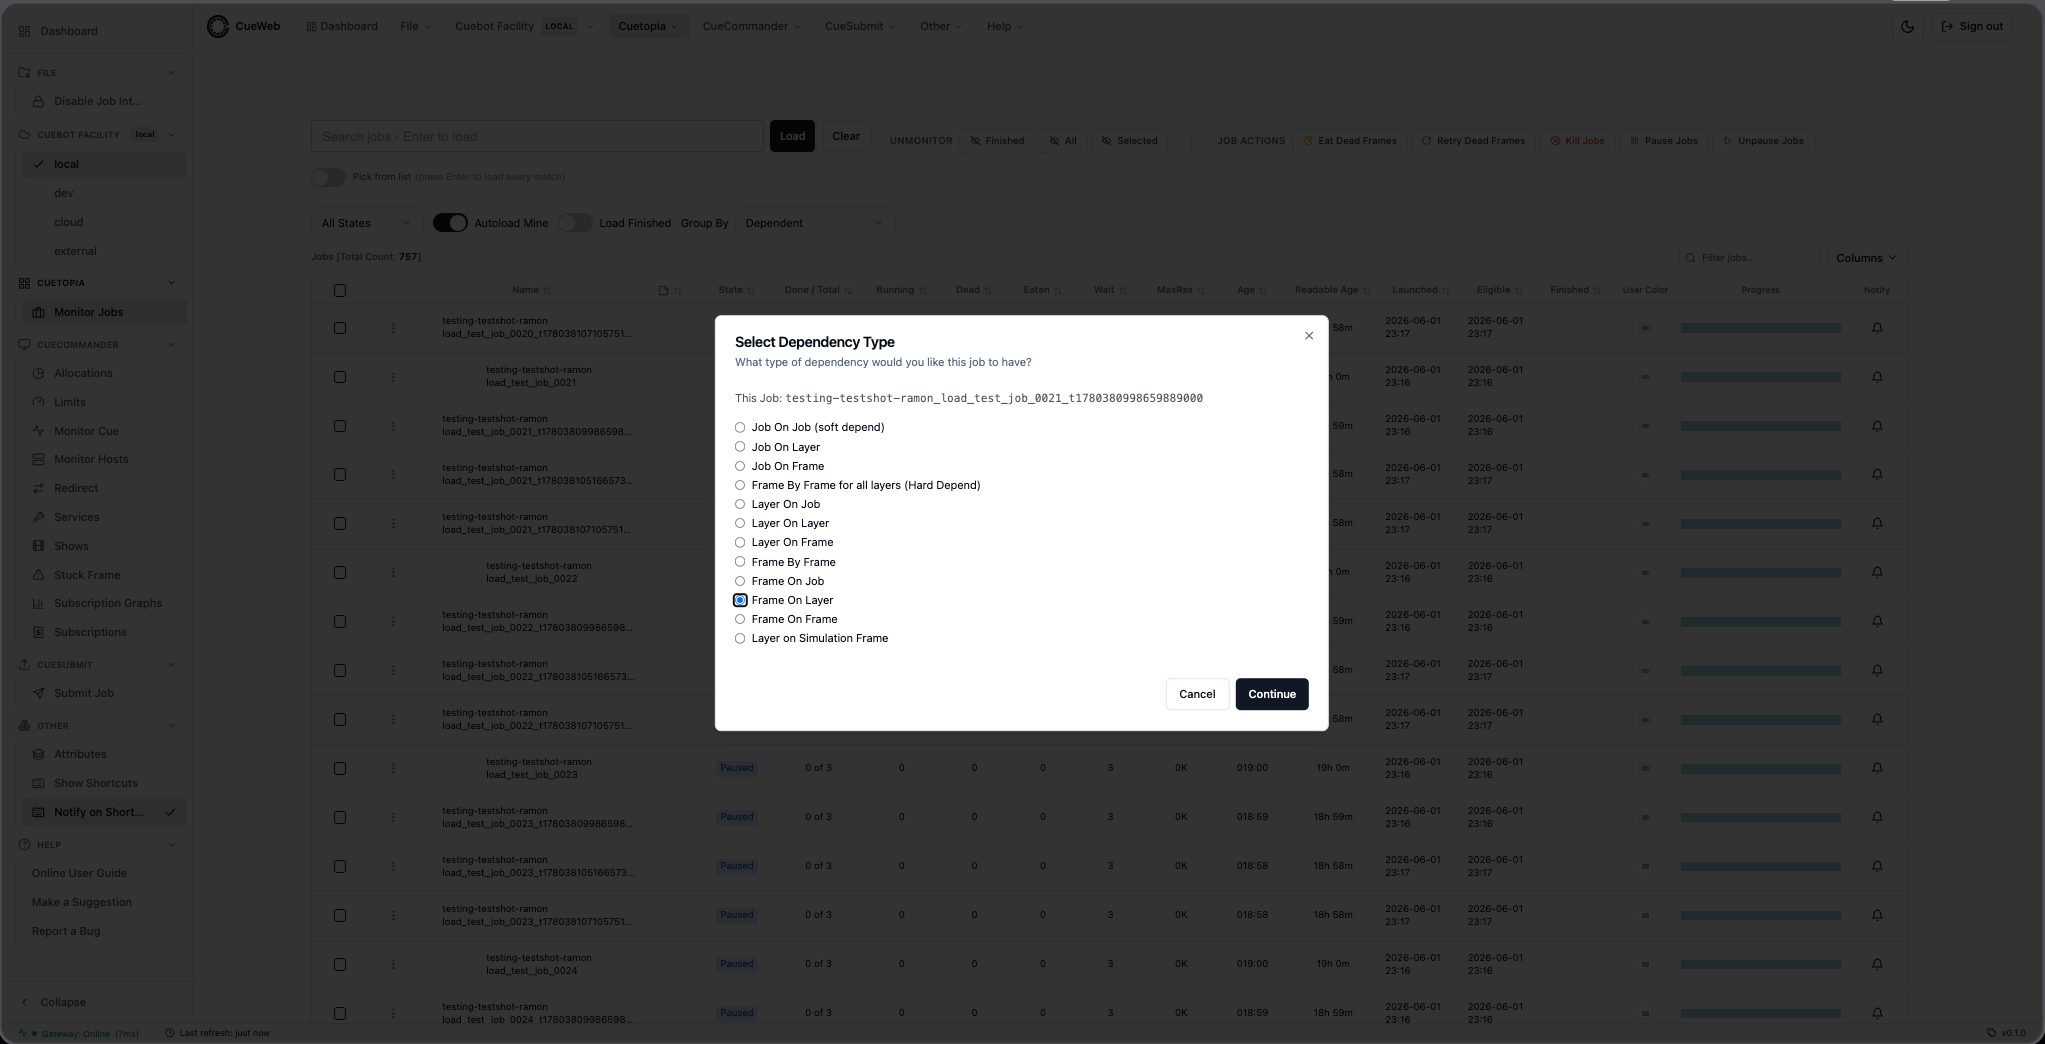
Task: Click the Kill Jobs button
Action: pyautogui.click(x=1577, y=141)
